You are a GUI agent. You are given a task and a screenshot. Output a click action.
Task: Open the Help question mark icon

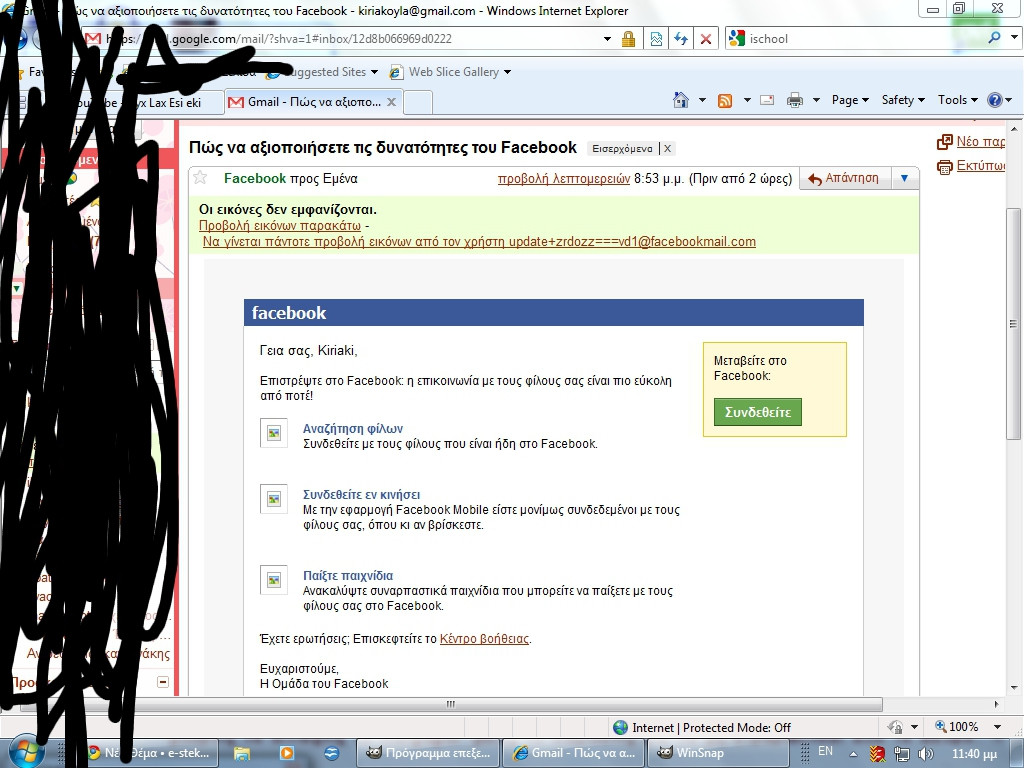995,100
